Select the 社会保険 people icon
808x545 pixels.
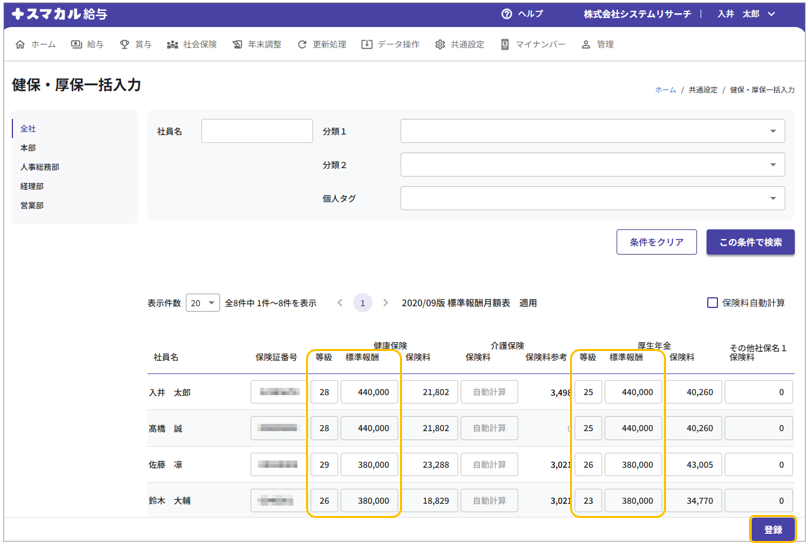pos(172,45)
